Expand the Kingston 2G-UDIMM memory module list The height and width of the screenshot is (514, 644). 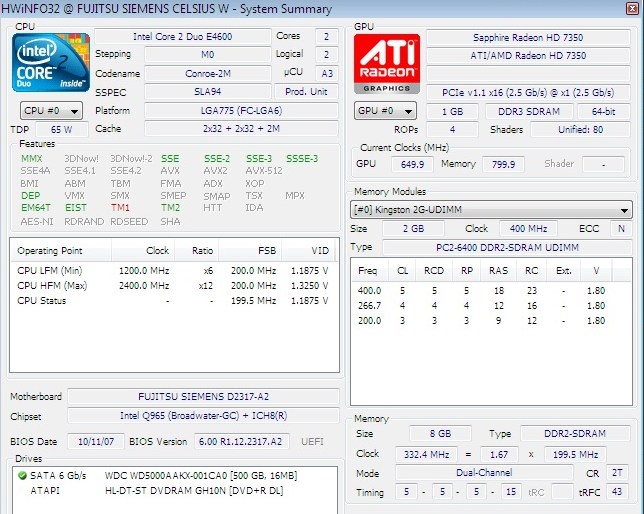(x=491, y=210)
